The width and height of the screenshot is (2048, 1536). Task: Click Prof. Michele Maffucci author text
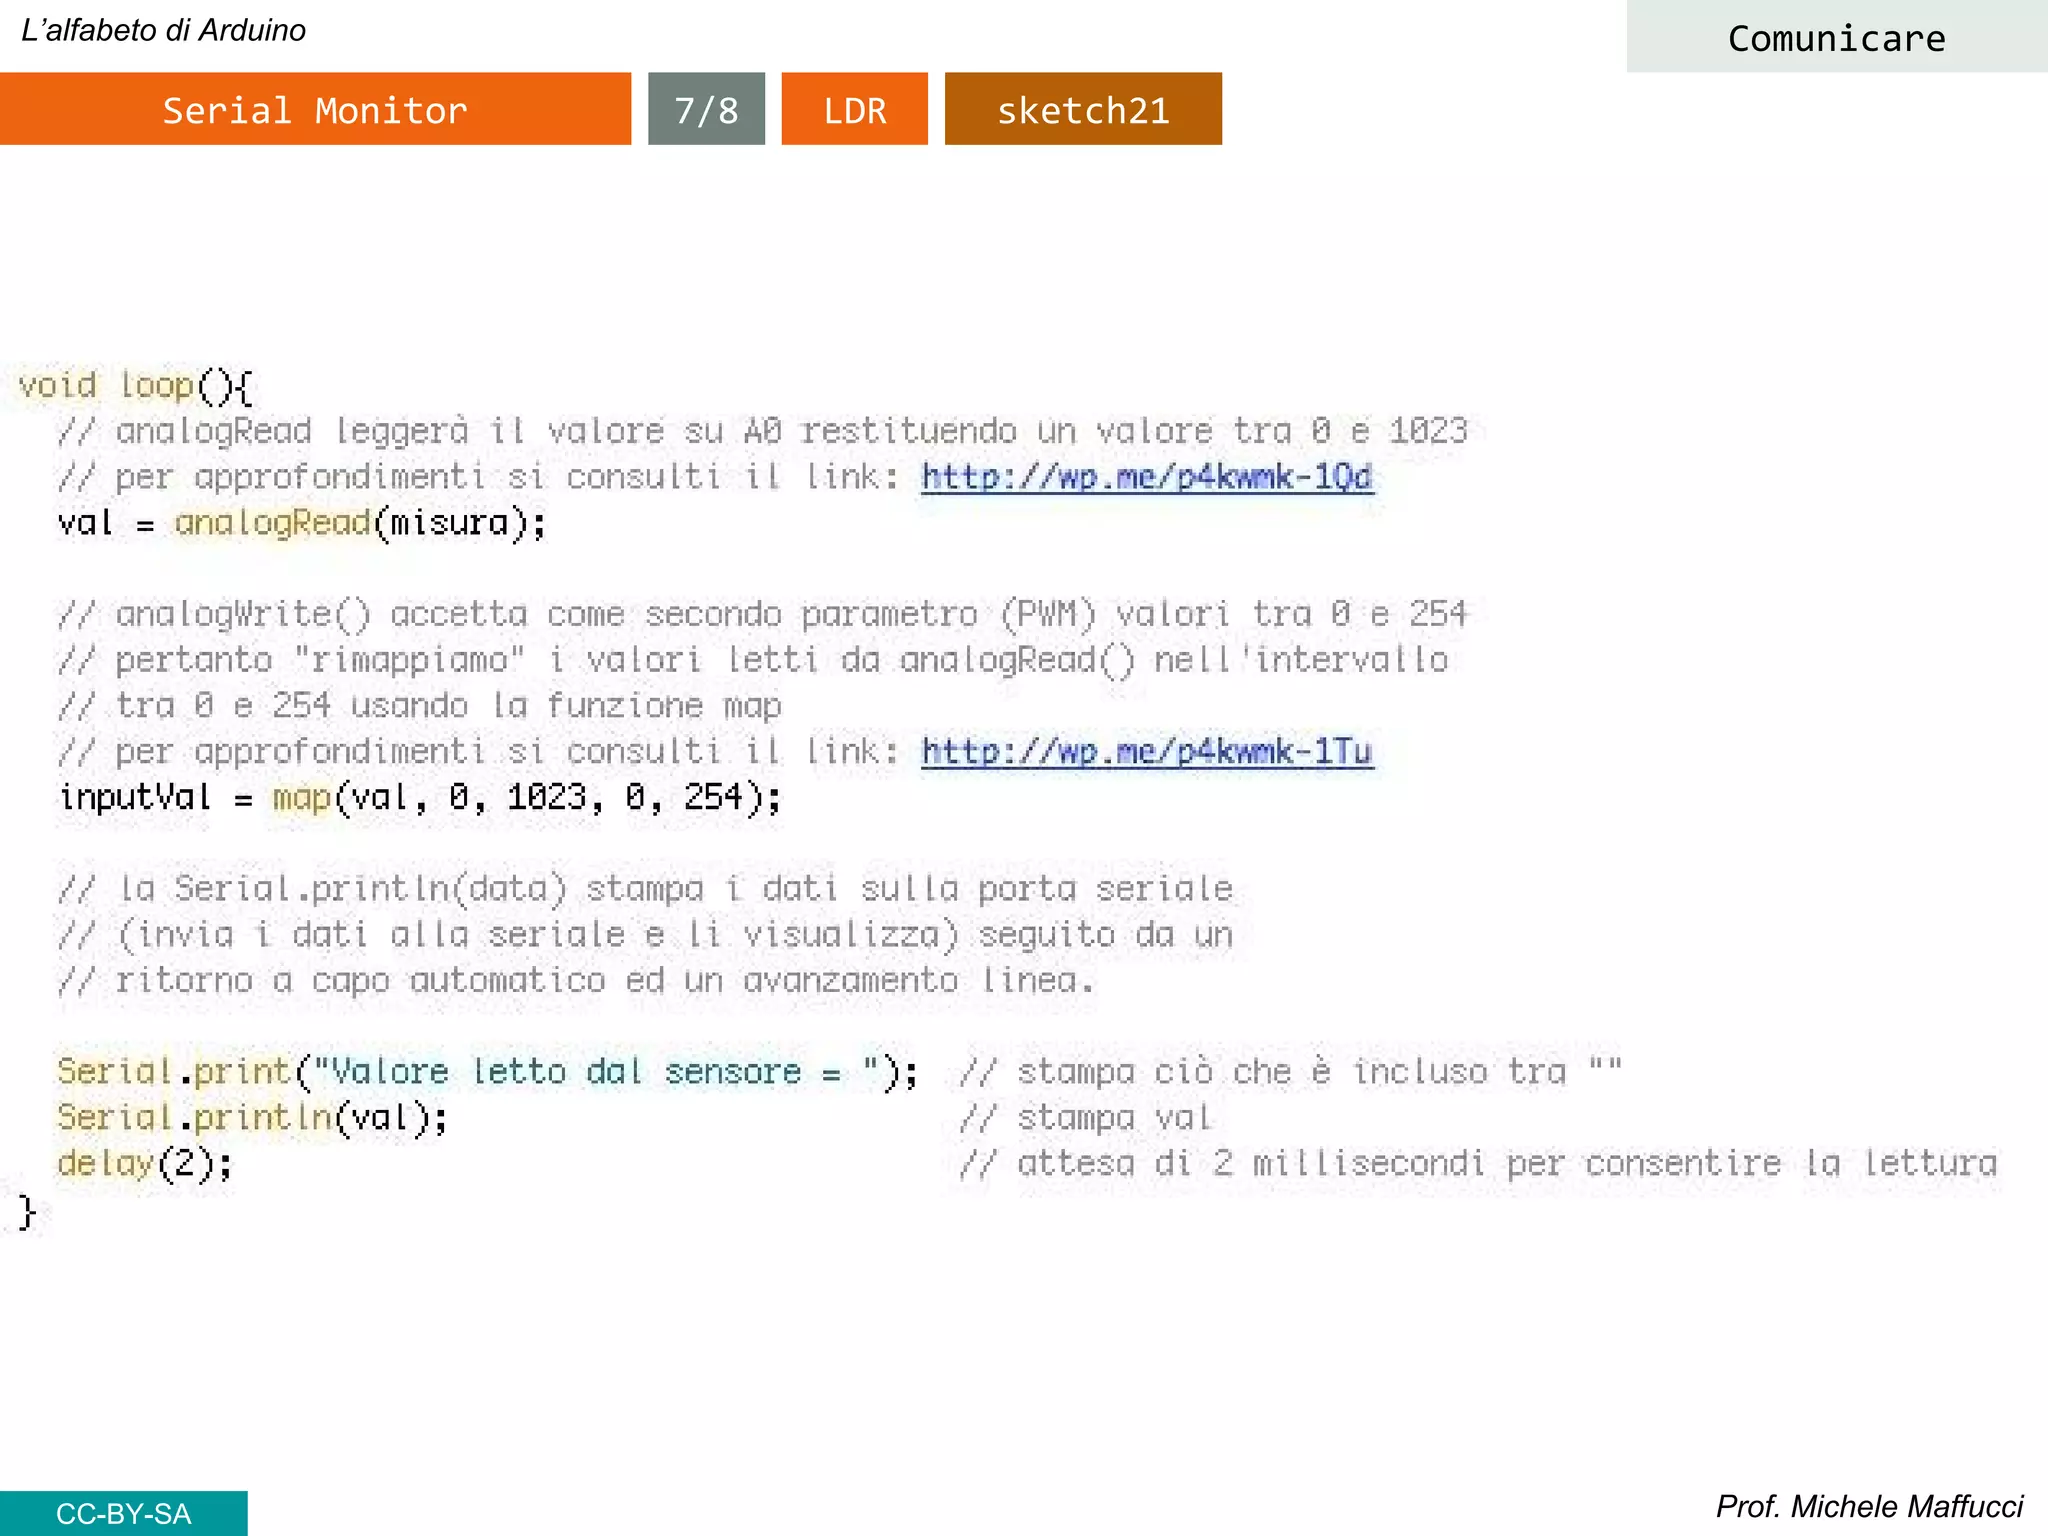point(1868,1506)
